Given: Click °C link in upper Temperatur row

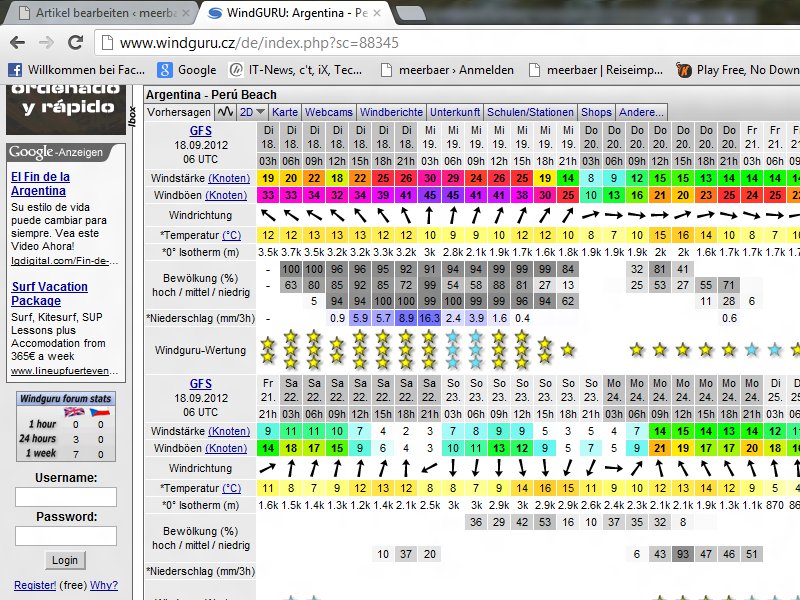Looking at the screenshot, I should pos(232,235).
